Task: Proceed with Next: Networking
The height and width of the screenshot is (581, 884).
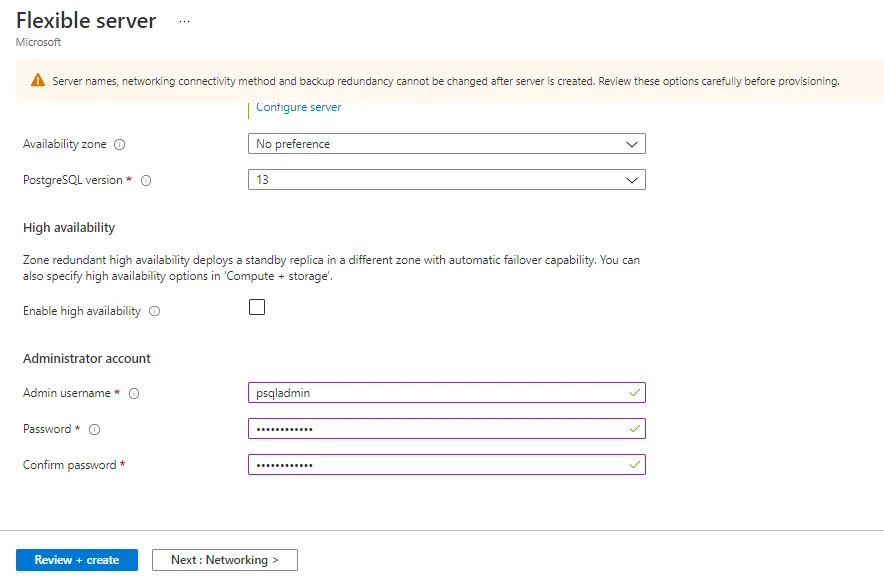Action: (224, 560)
